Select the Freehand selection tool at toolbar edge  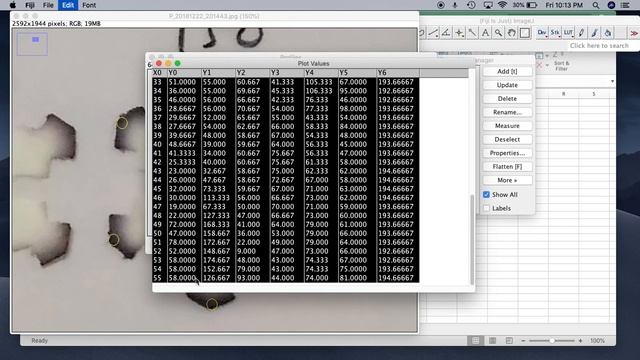click(x=422, y=33)
